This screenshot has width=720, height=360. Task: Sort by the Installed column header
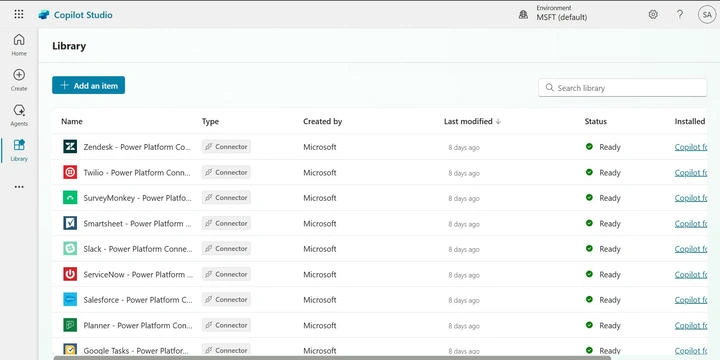click(x=690, y=121)
